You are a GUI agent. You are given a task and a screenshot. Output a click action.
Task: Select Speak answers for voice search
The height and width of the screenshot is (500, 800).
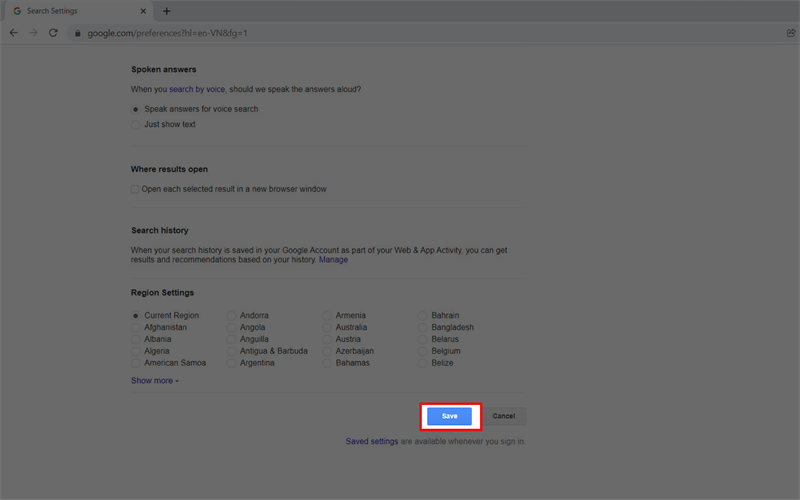[x=136, y=109]
